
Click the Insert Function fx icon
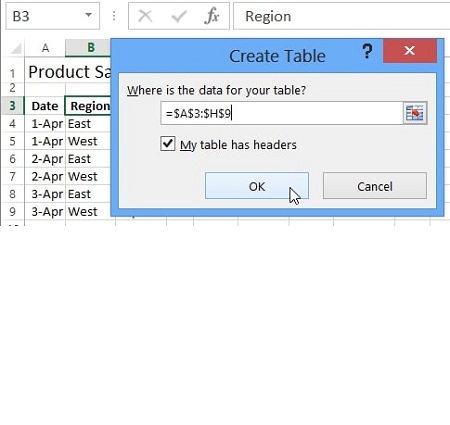[x=212, y=16]
